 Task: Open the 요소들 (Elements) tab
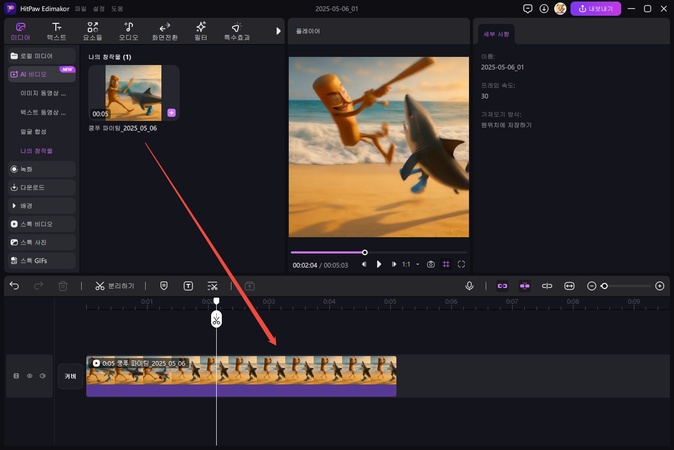pos(92,32)
